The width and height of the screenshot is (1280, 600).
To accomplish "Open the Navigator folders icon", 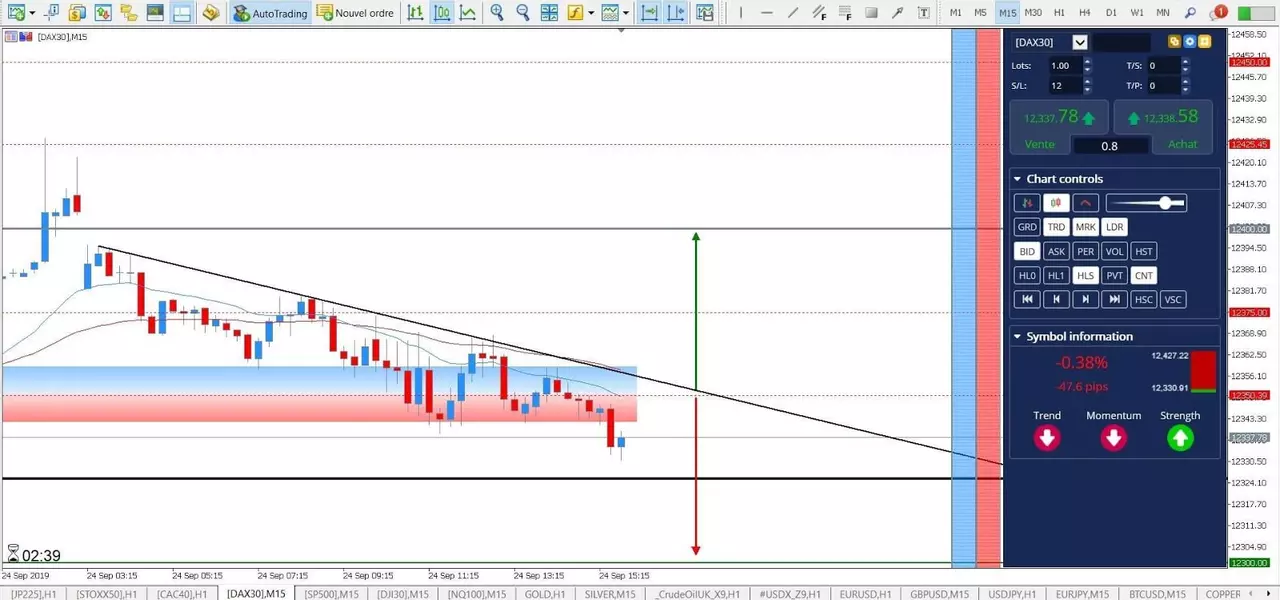I will coord(128,13).
